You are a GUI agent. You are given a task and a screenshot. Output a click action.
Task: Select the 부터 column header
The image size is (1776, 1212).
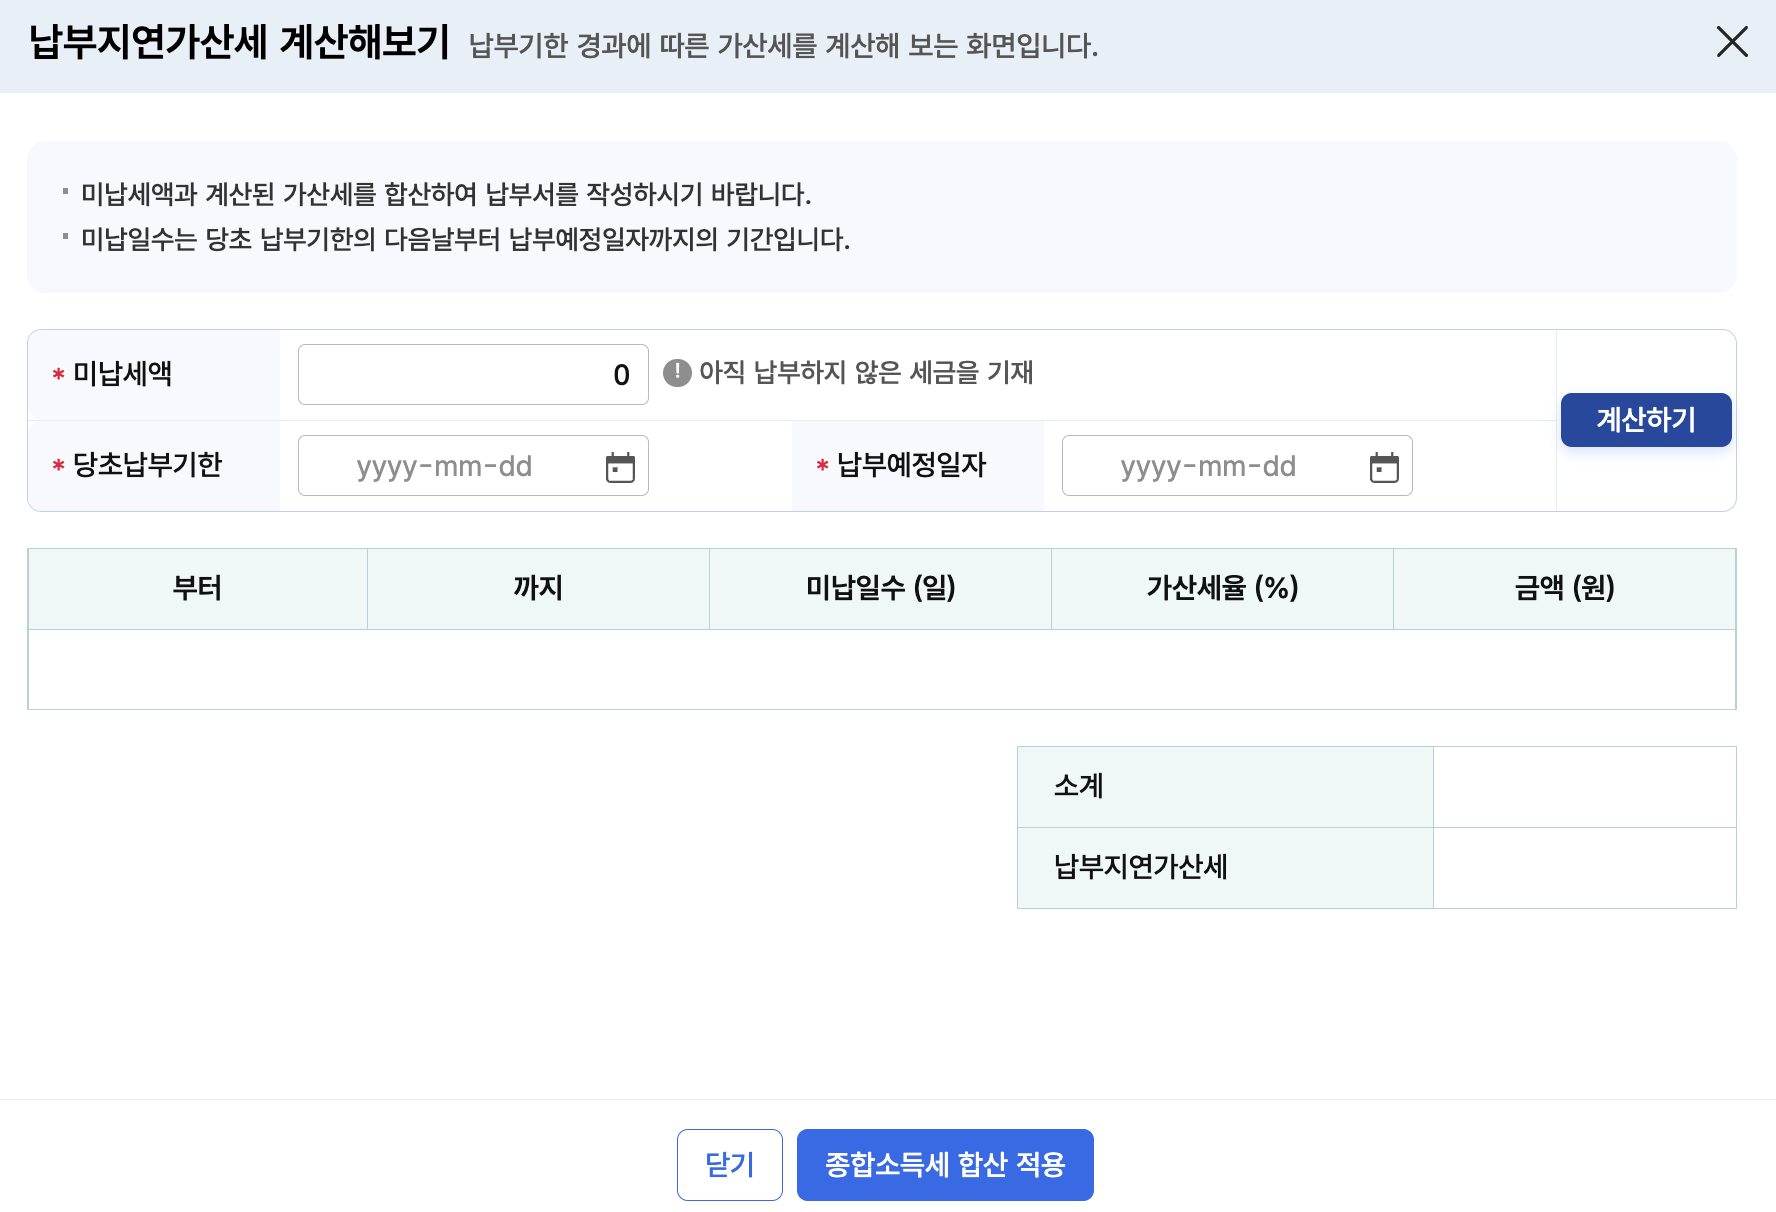click(x=198, y=589)
